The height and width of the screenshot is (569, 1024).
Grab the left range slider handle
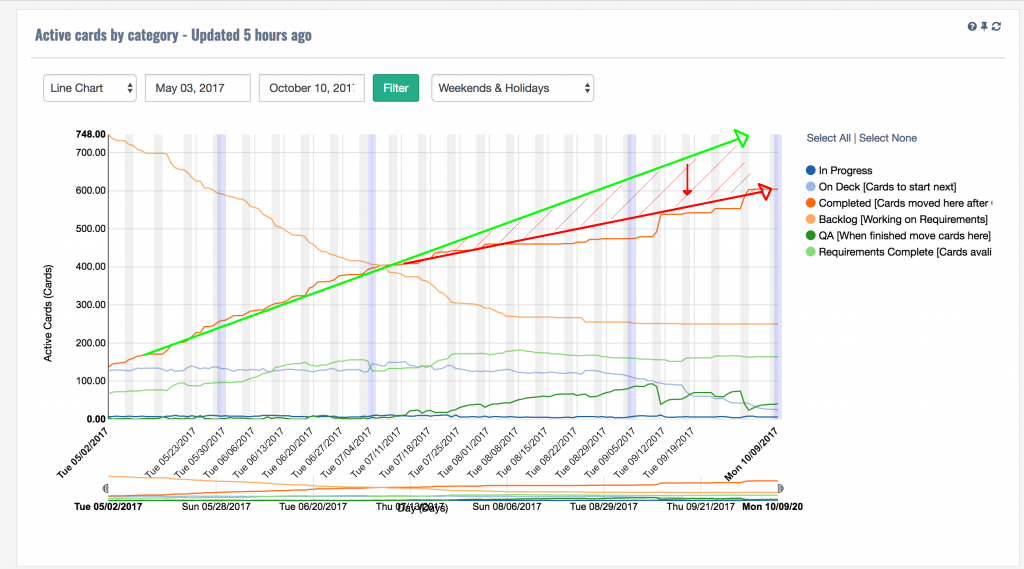pyautogui.click(x=106, y=488)
